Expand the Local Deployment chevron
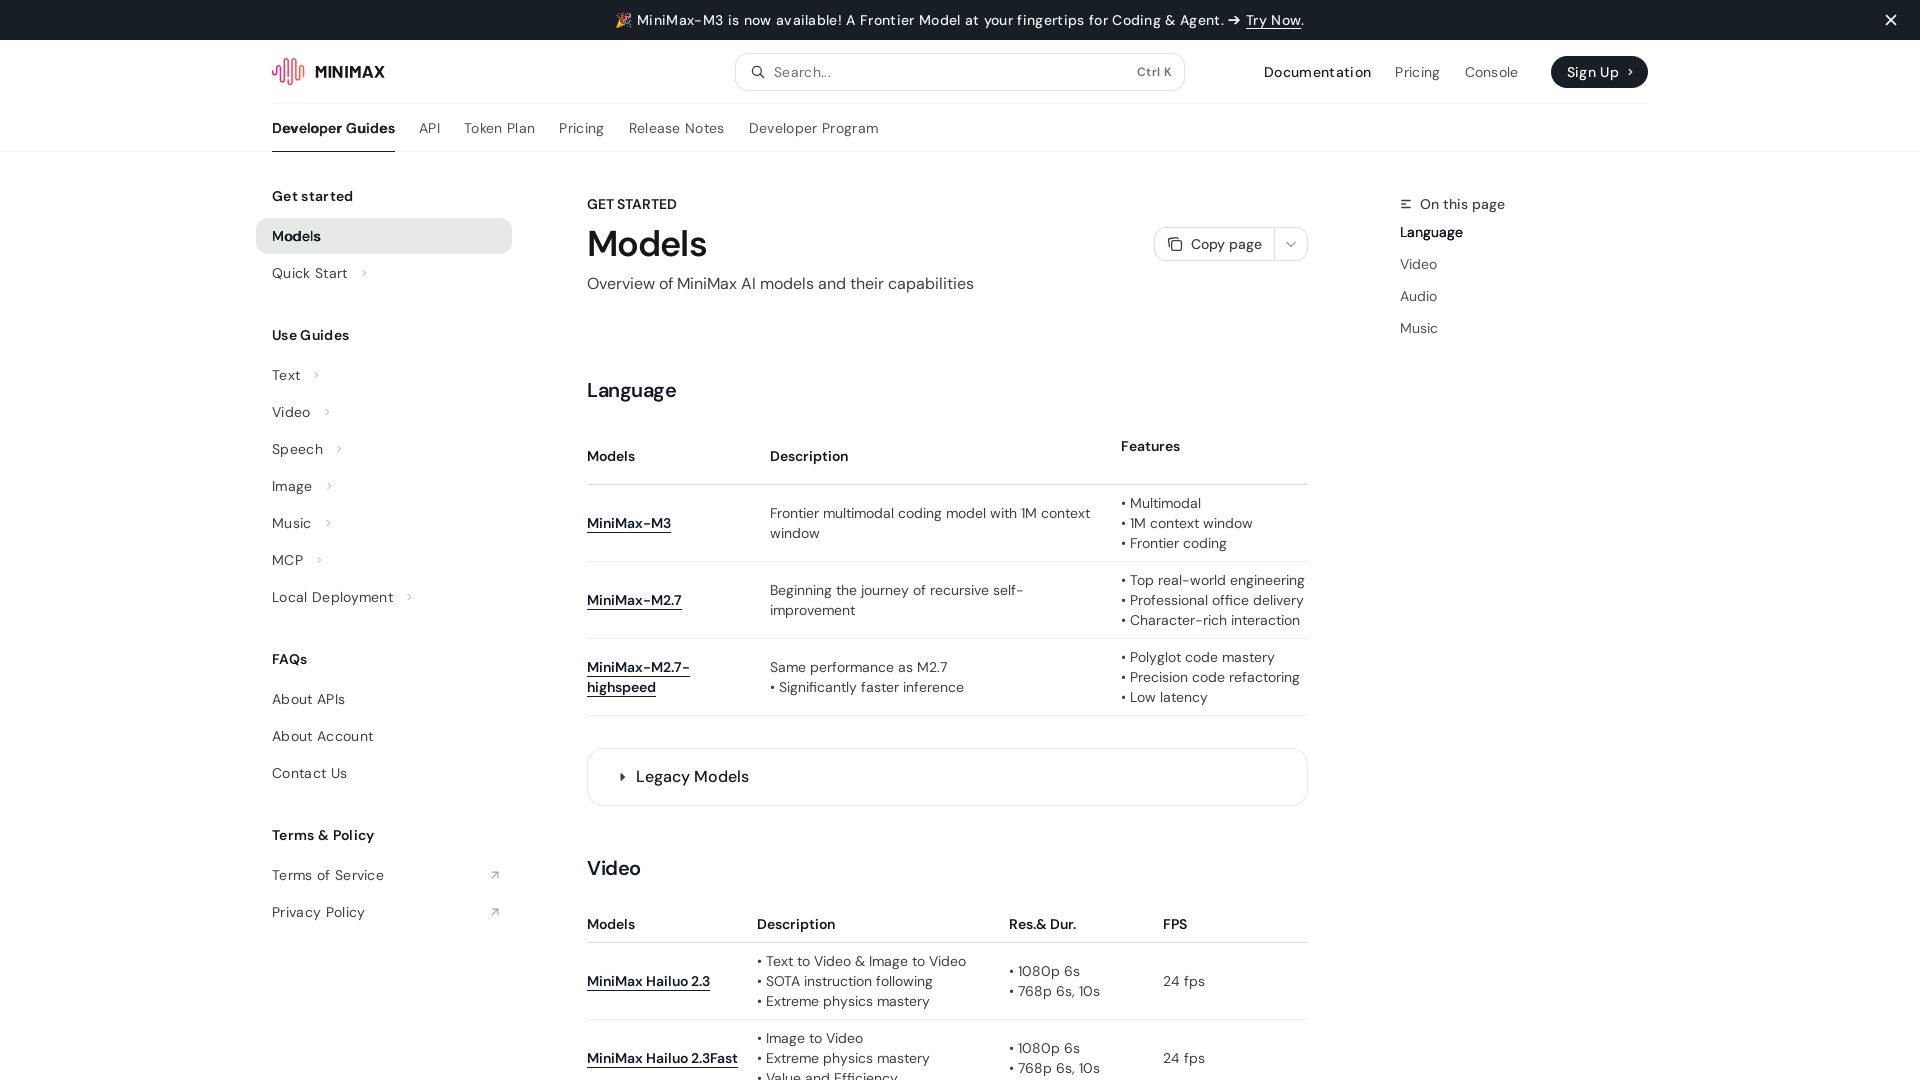 point(409,597)
